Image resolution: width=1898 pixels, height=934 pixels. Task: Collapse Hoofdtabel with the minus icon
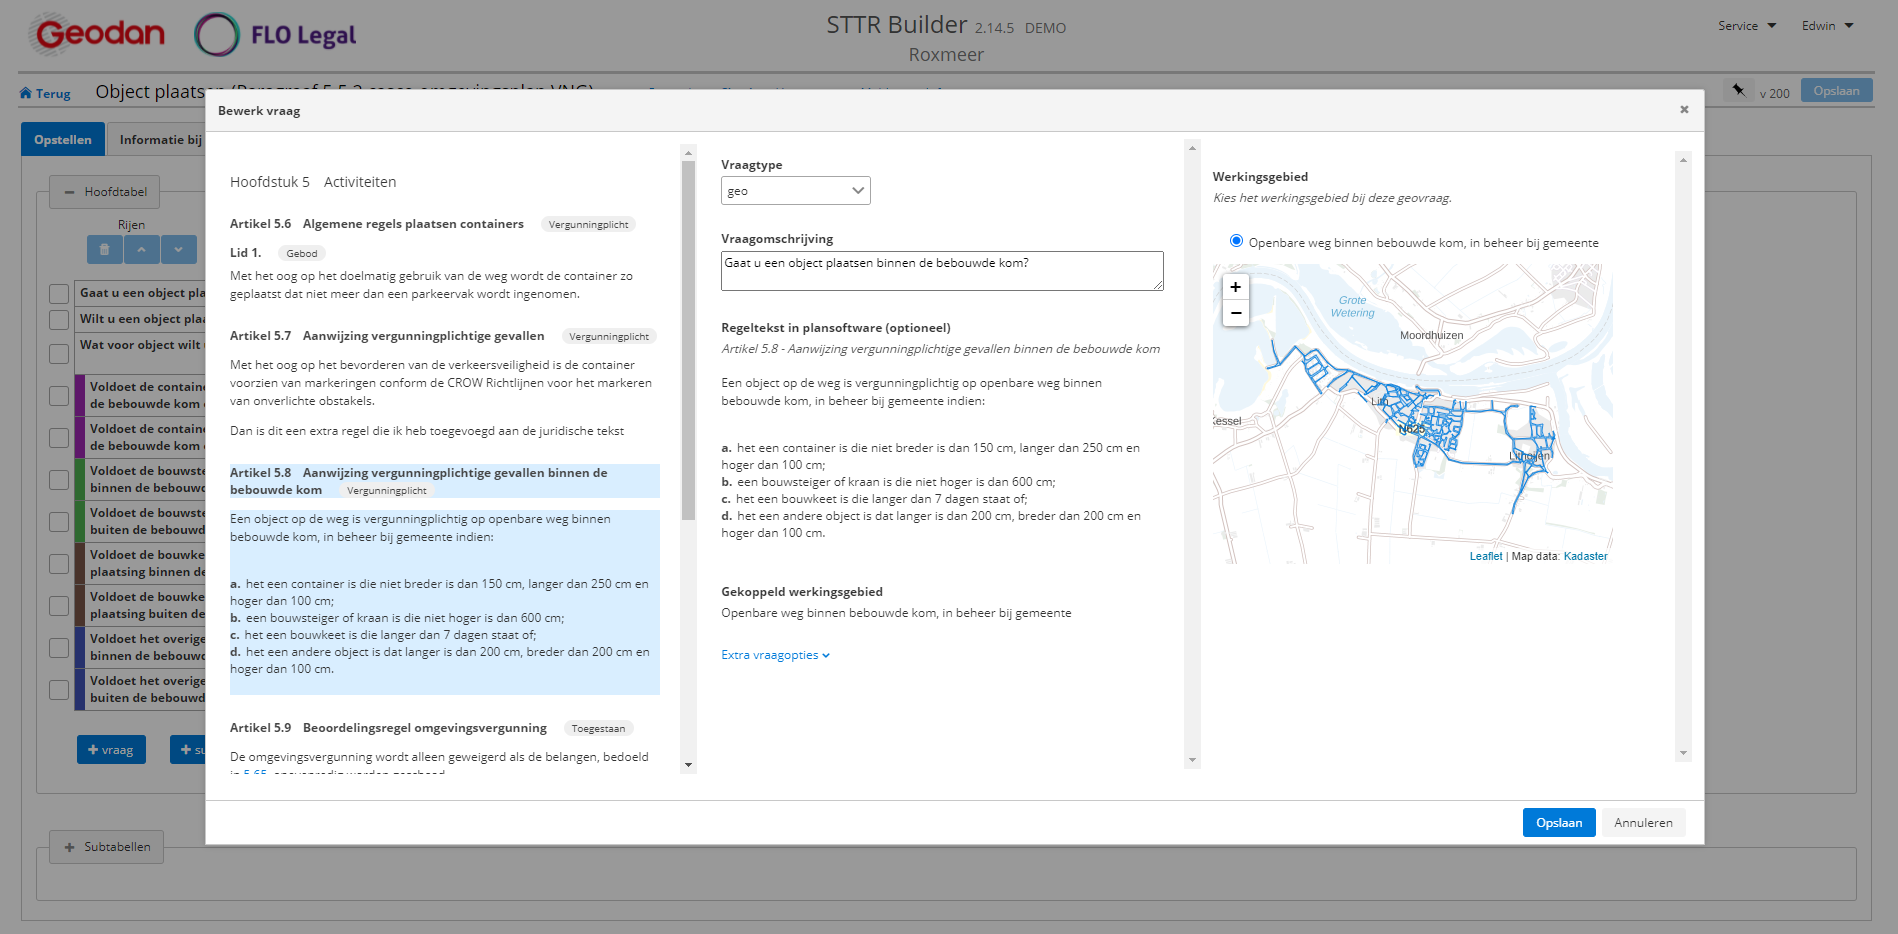click(x=69, y=192)
